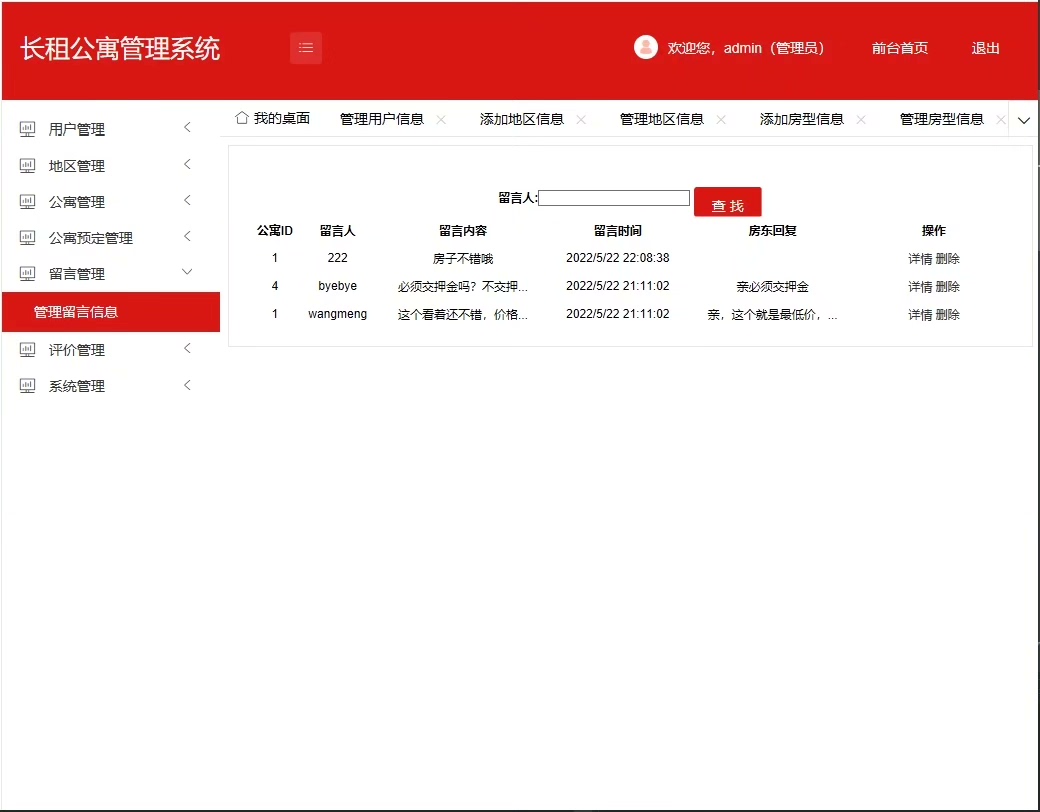Switch to the 添加房型信息 tab

801,119
